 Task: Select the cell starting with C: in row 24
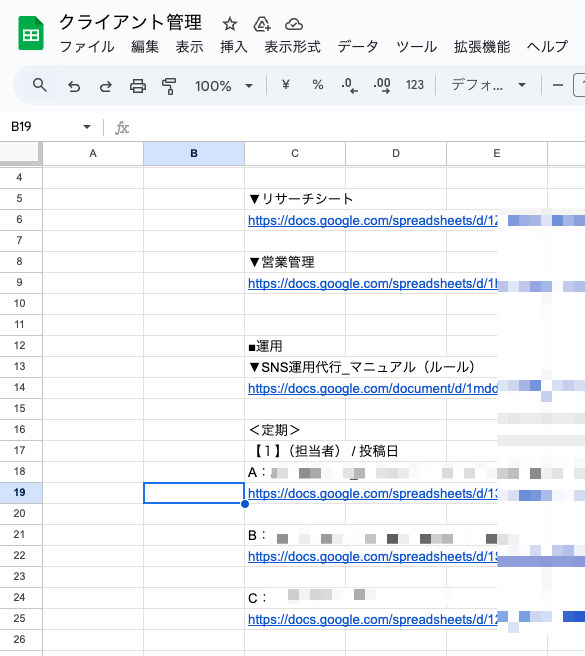295,598
